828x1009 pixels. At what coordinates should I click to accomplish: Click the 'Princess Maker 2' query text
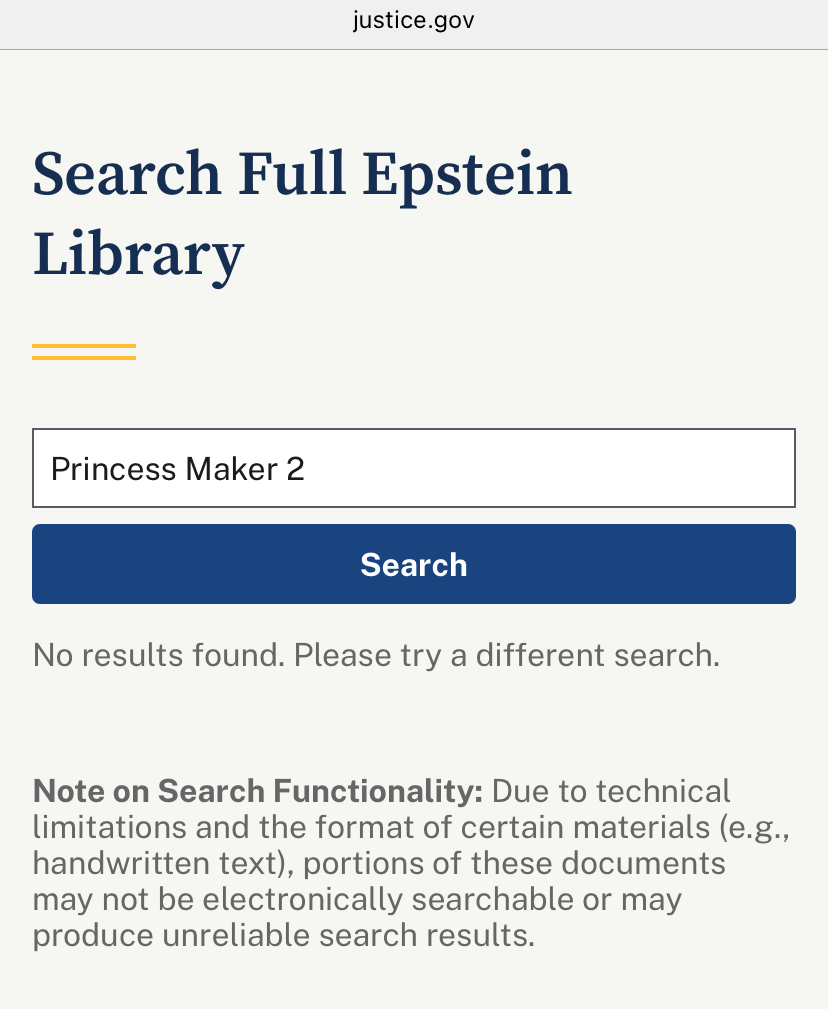pos(178,468)
